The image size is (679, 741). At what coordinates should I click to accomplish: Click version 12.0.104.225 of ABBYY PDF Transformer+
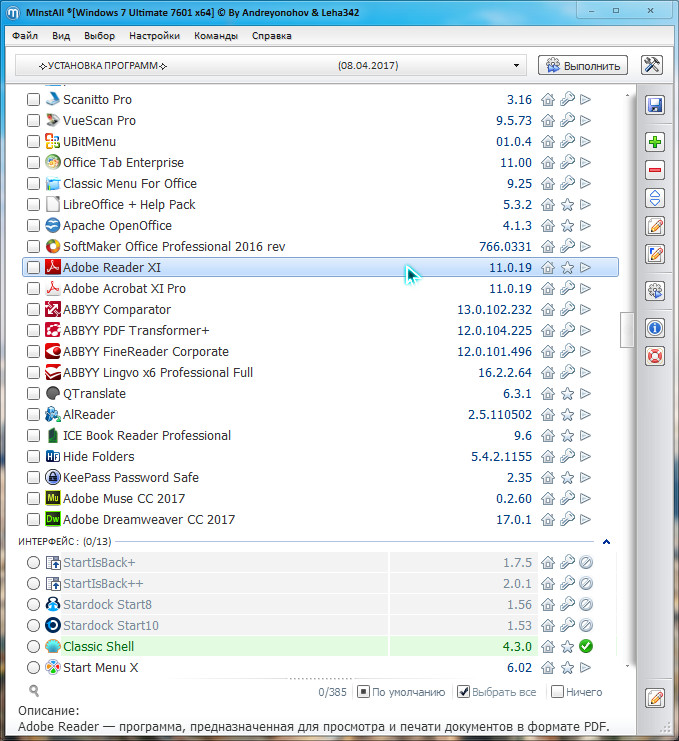tap(494, 331)
